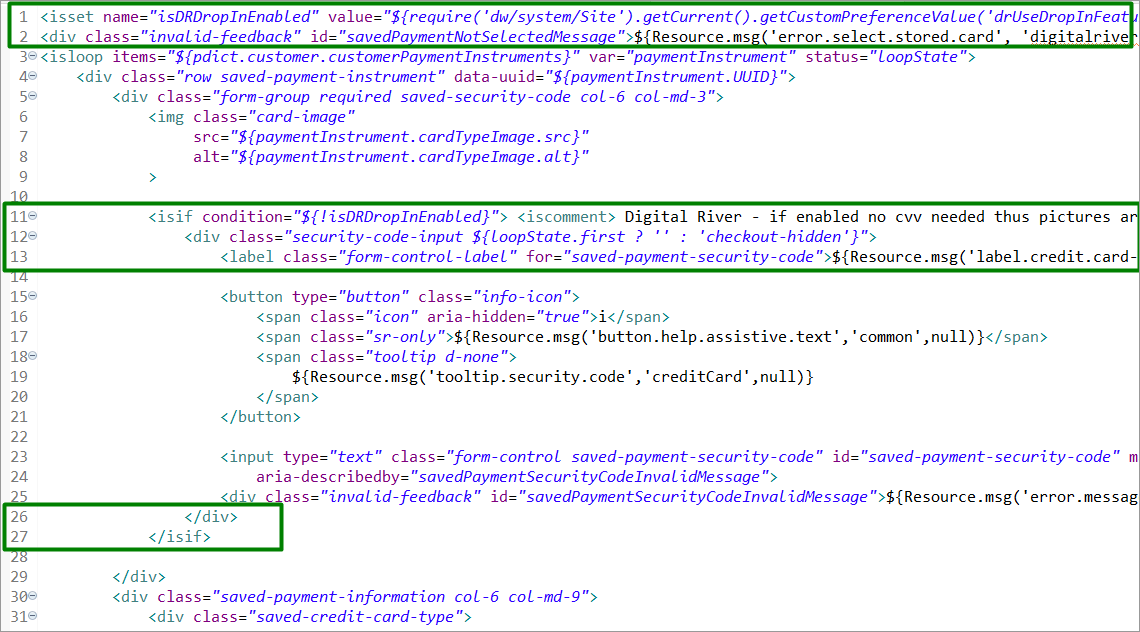1140x632 pixels.
Task: Click the cardTypeImage.src expression
Action: pos(410,137)
